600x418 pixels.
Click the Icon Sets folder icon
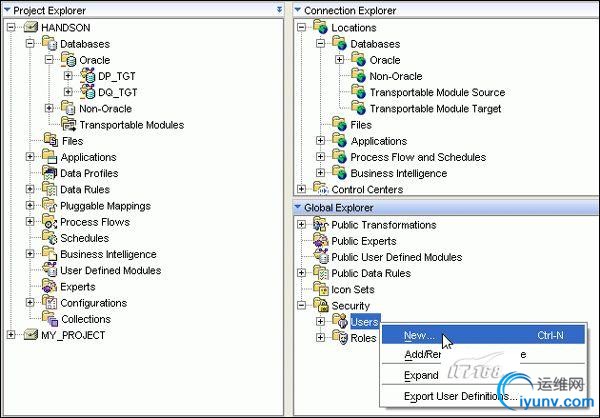point(321,289)
